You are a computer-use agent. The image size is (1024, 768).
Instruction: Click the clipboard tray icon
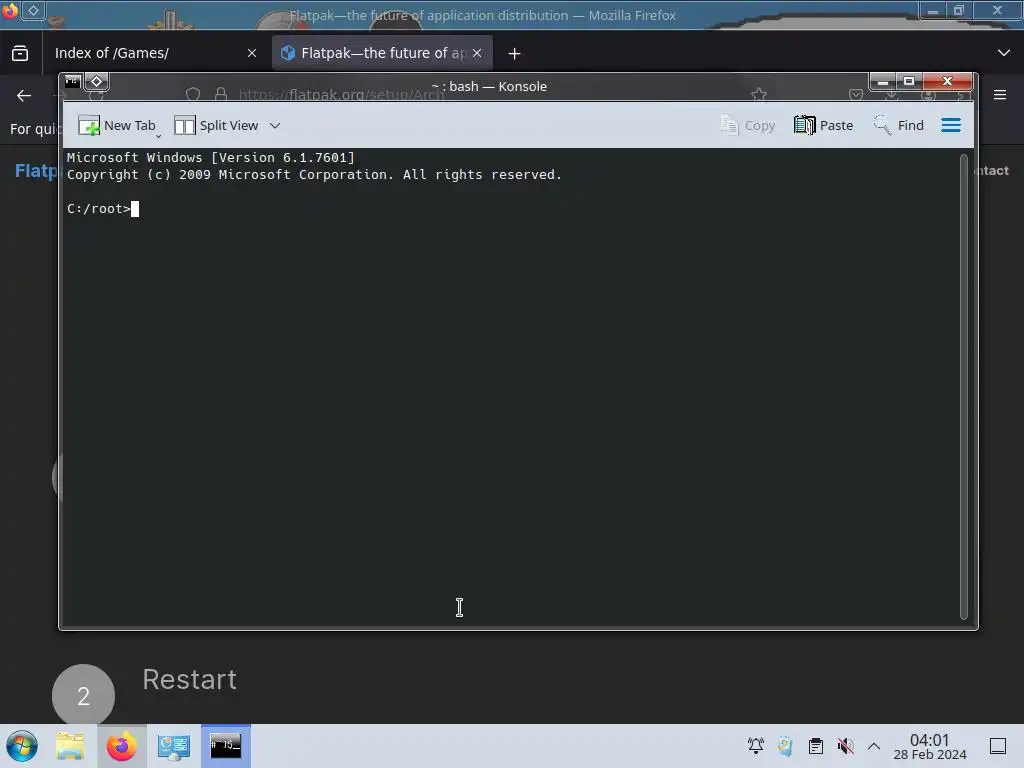coord(816,746)
